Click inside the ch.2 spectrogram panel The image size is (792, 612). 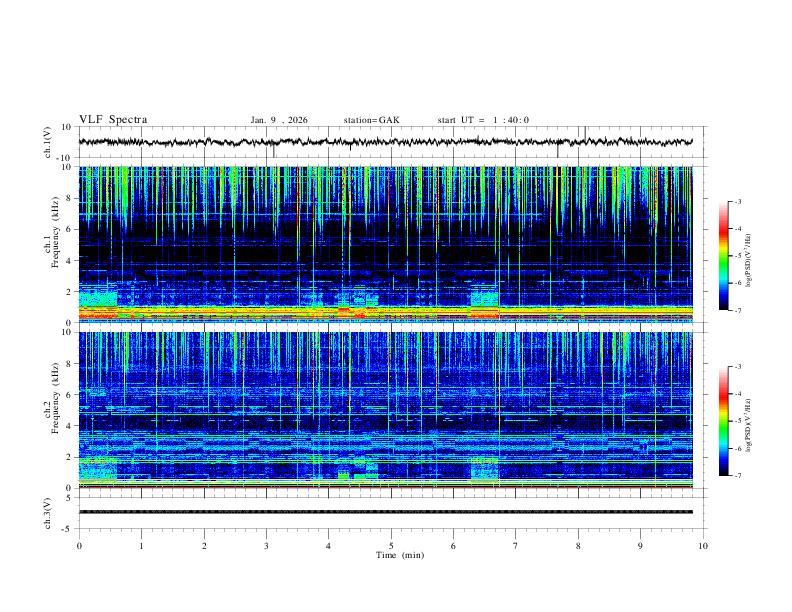tap(385, 410)
